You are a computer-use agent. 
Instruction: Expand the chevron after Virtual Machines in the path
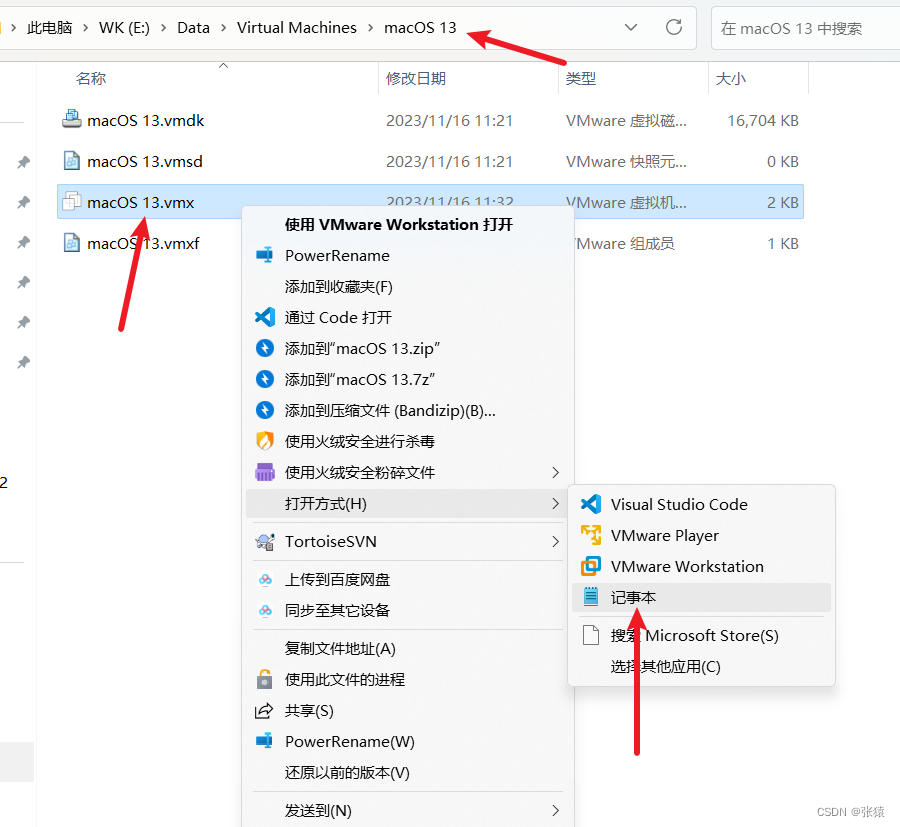click(x=370, y=28)
